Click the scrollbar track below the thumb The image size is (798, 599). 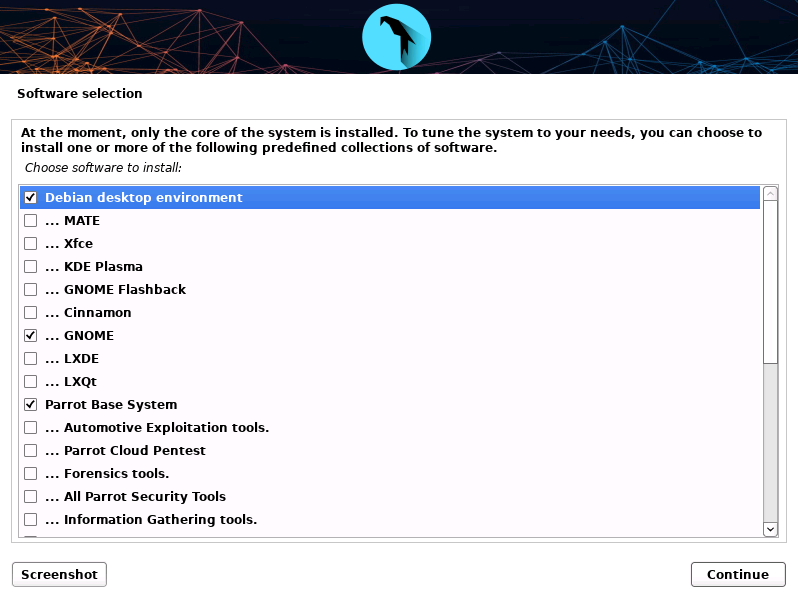[771, 443]
